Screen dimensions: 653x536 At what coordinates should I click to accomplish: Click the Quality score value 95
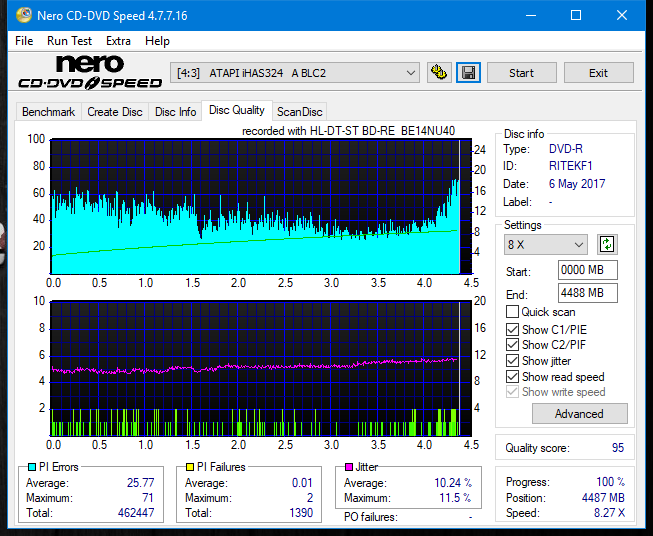[618, 448]
